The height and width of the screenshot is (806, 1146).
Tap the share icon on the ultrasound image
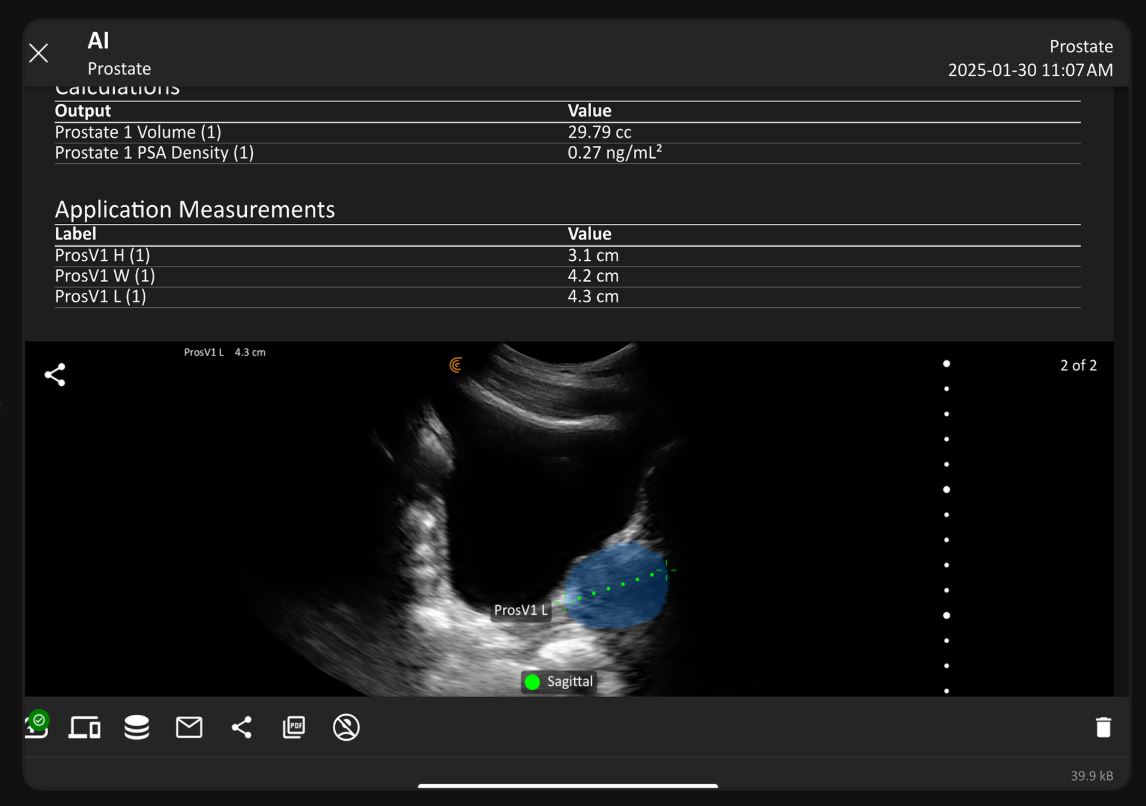(53, 375)
